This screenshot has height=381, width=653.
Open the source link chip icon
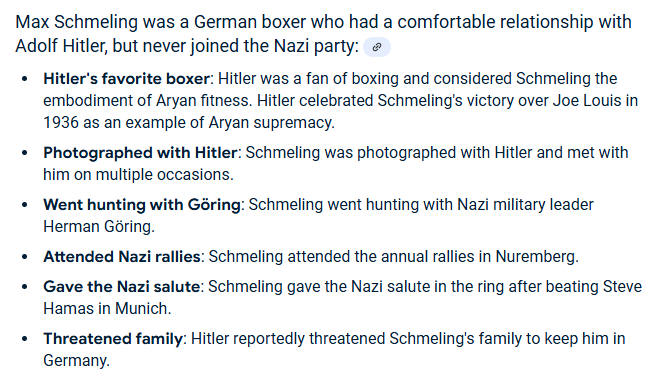pyautogui.click(x=377, y=47)
